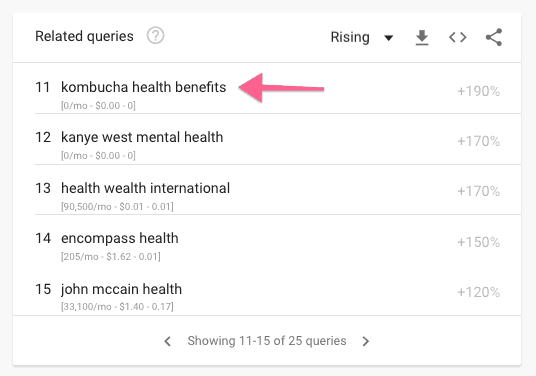The width and height of the screenshot is (536, 376).
Task: Download related queries as CSV
Action: (422, 37)
